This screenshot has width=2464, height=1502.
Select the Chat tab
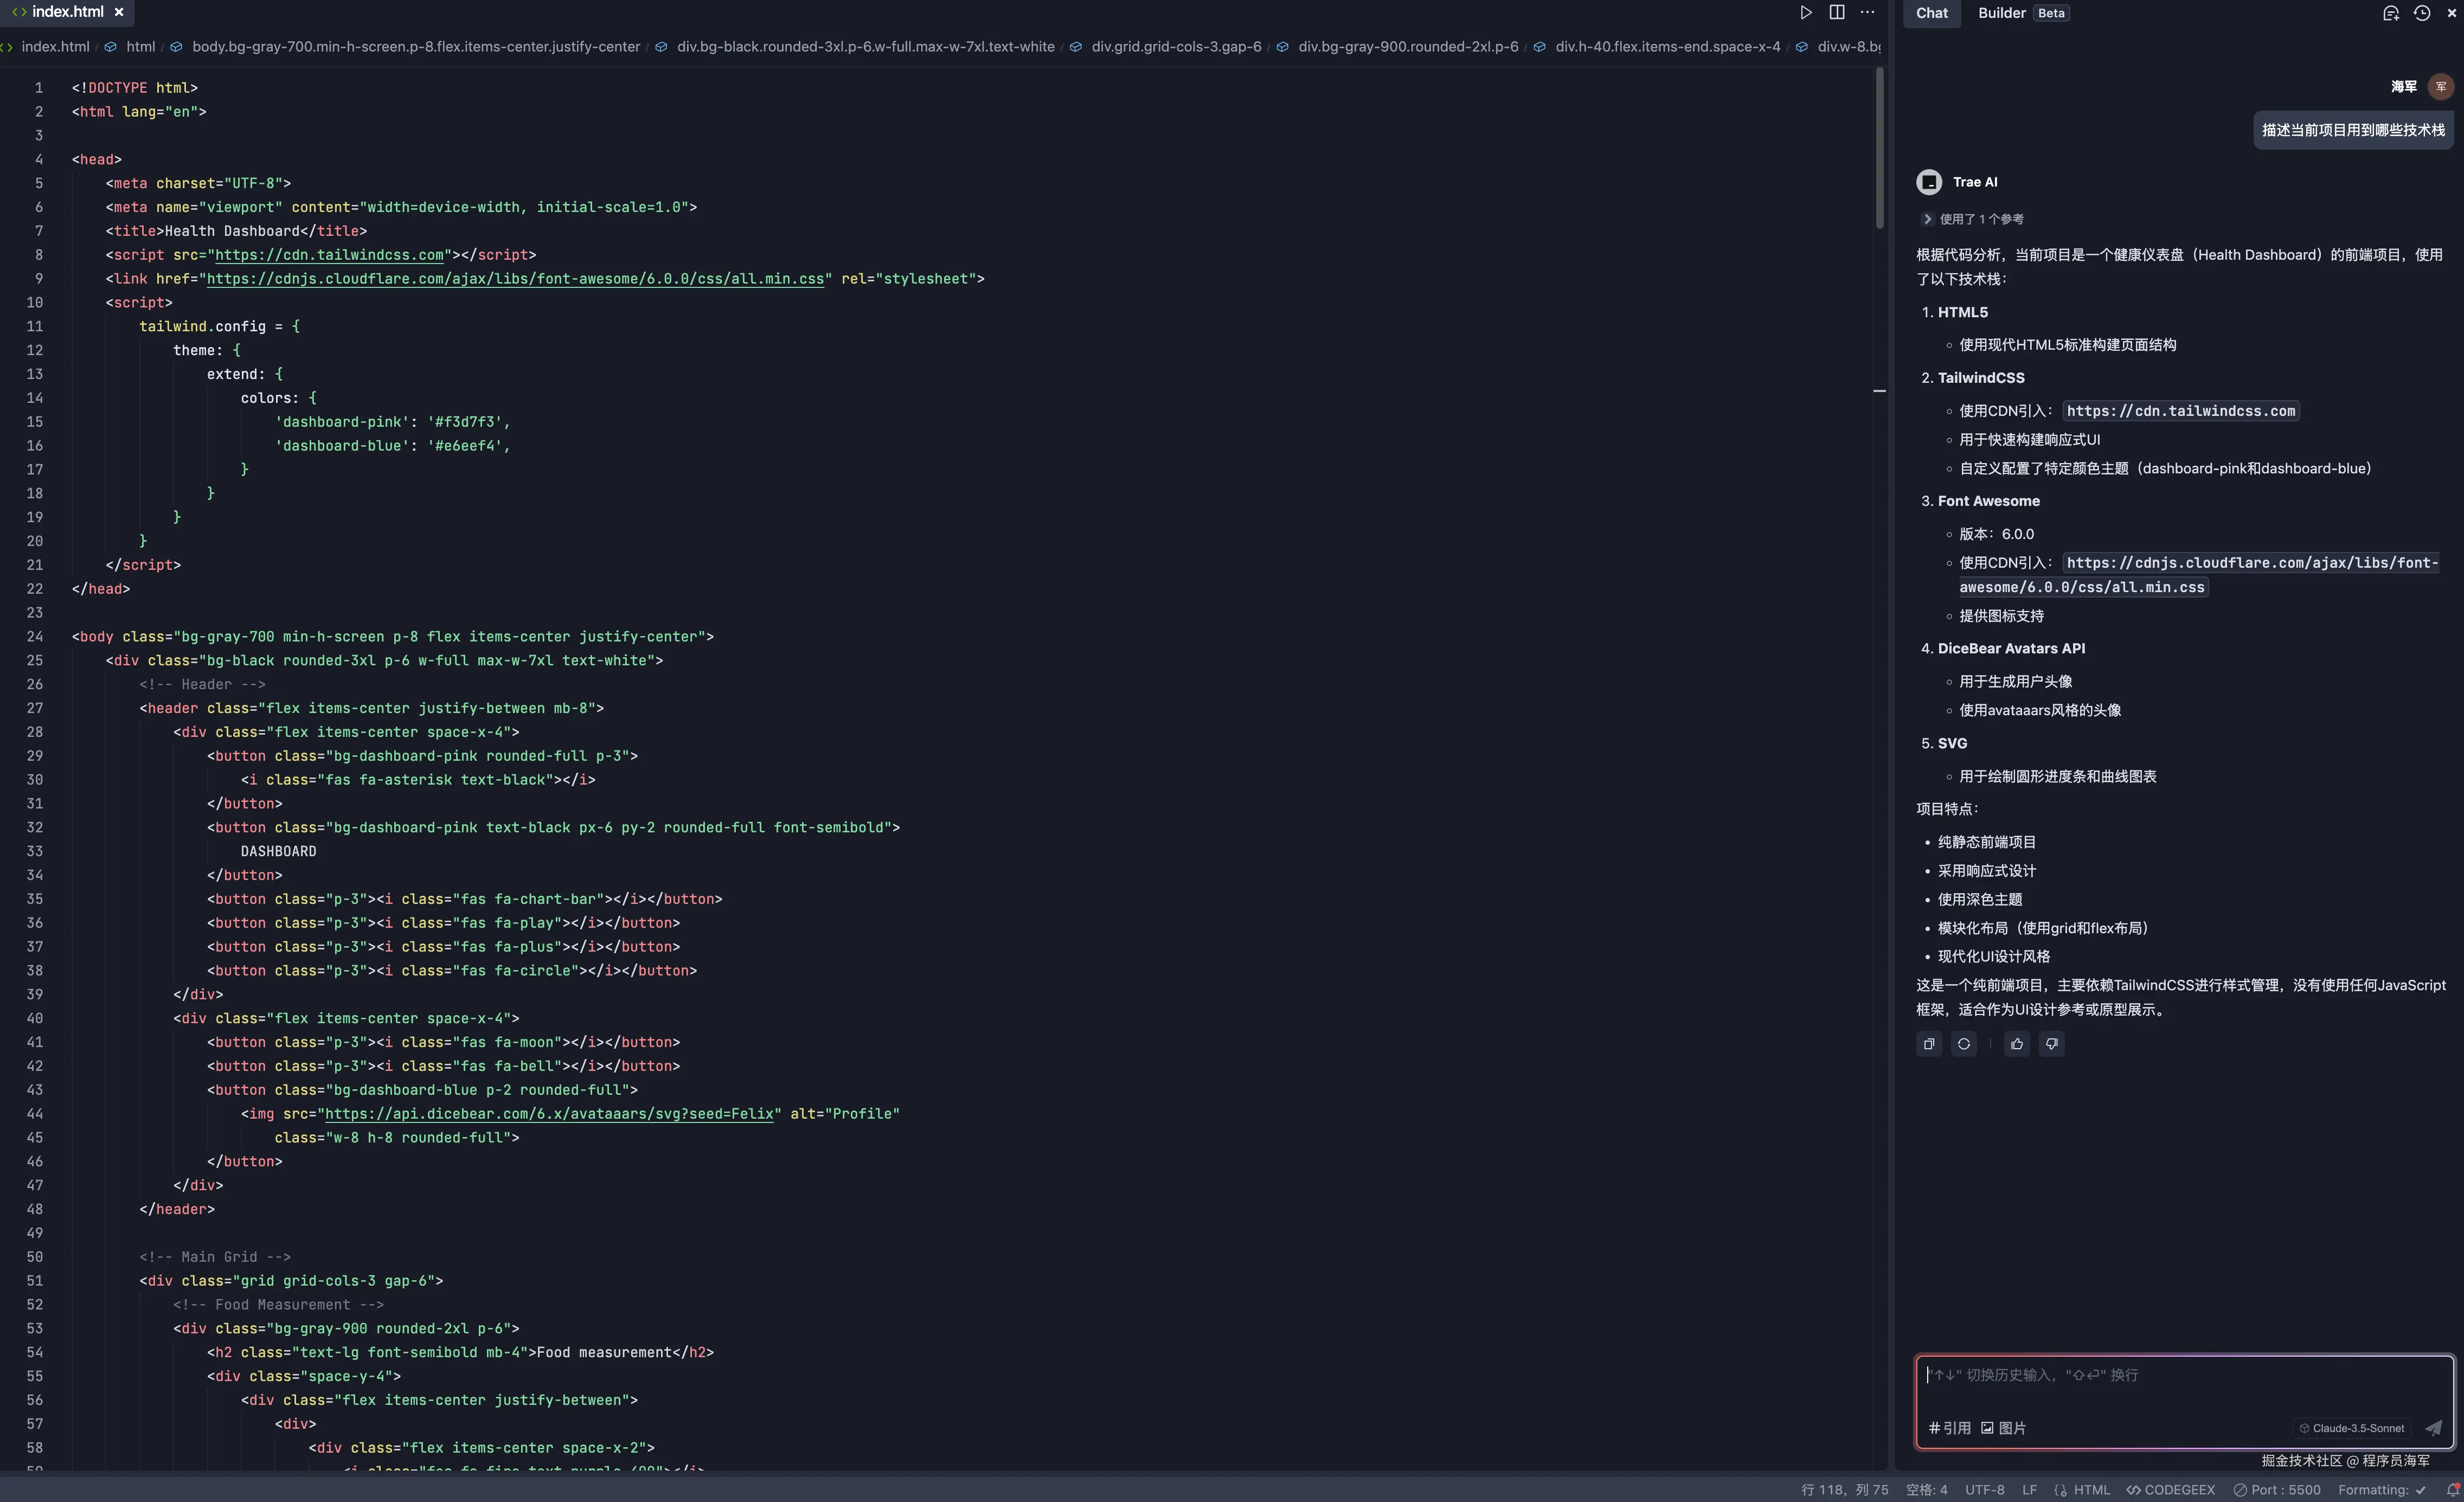[x=1931, y=13]
